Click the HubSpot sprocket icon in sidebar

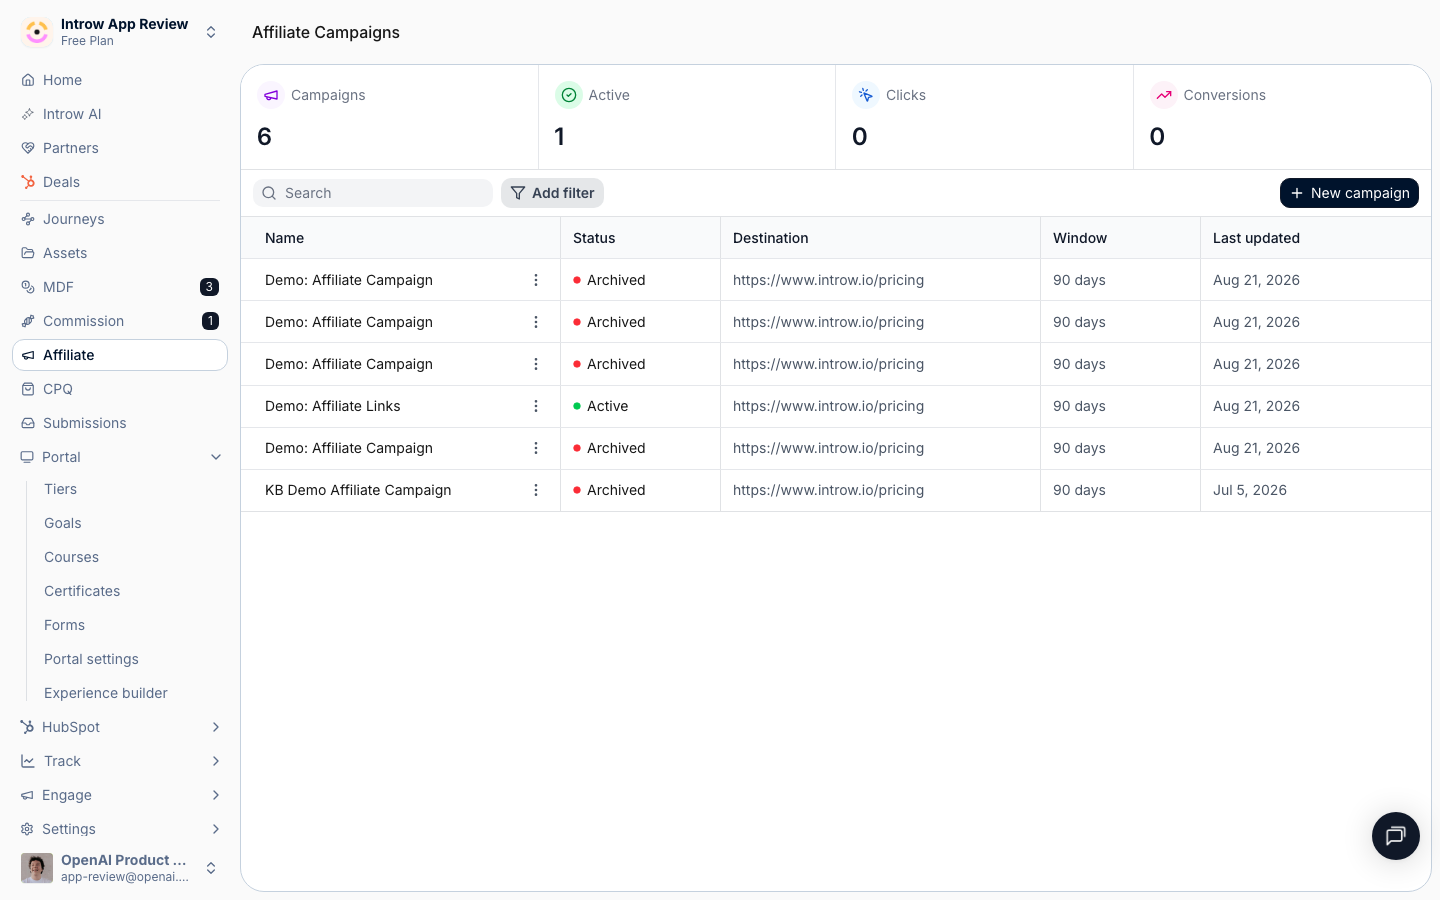click(x=27, y=727)
